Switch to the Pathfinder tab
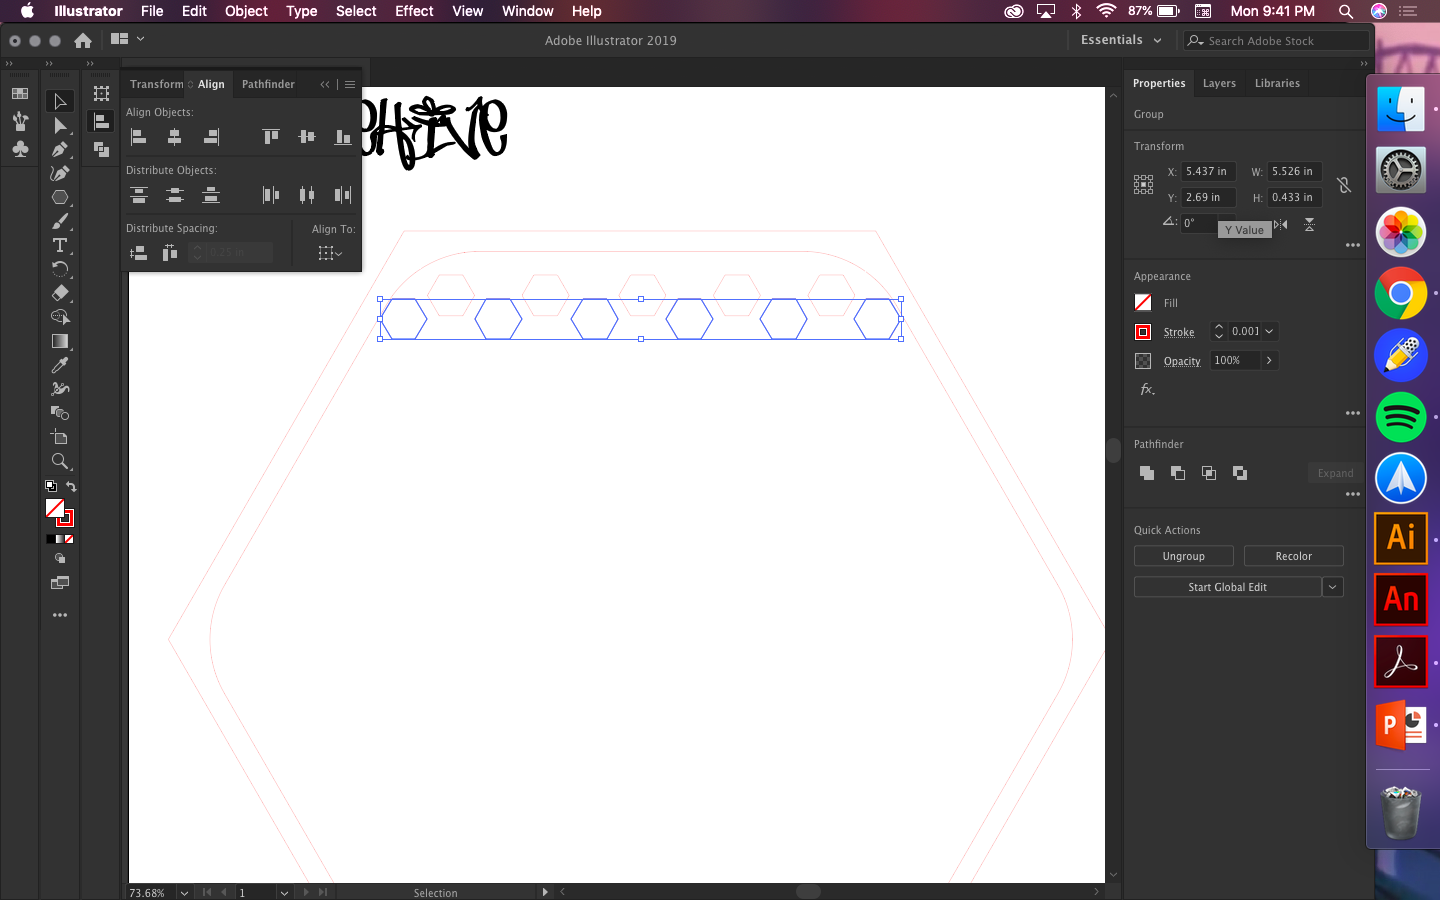 (x=268, y=84)
